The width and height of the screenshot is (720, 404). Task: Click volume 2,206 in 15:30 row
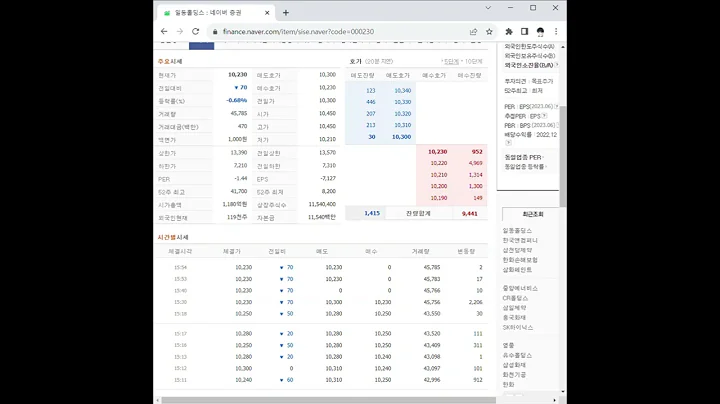pos(475,302)
